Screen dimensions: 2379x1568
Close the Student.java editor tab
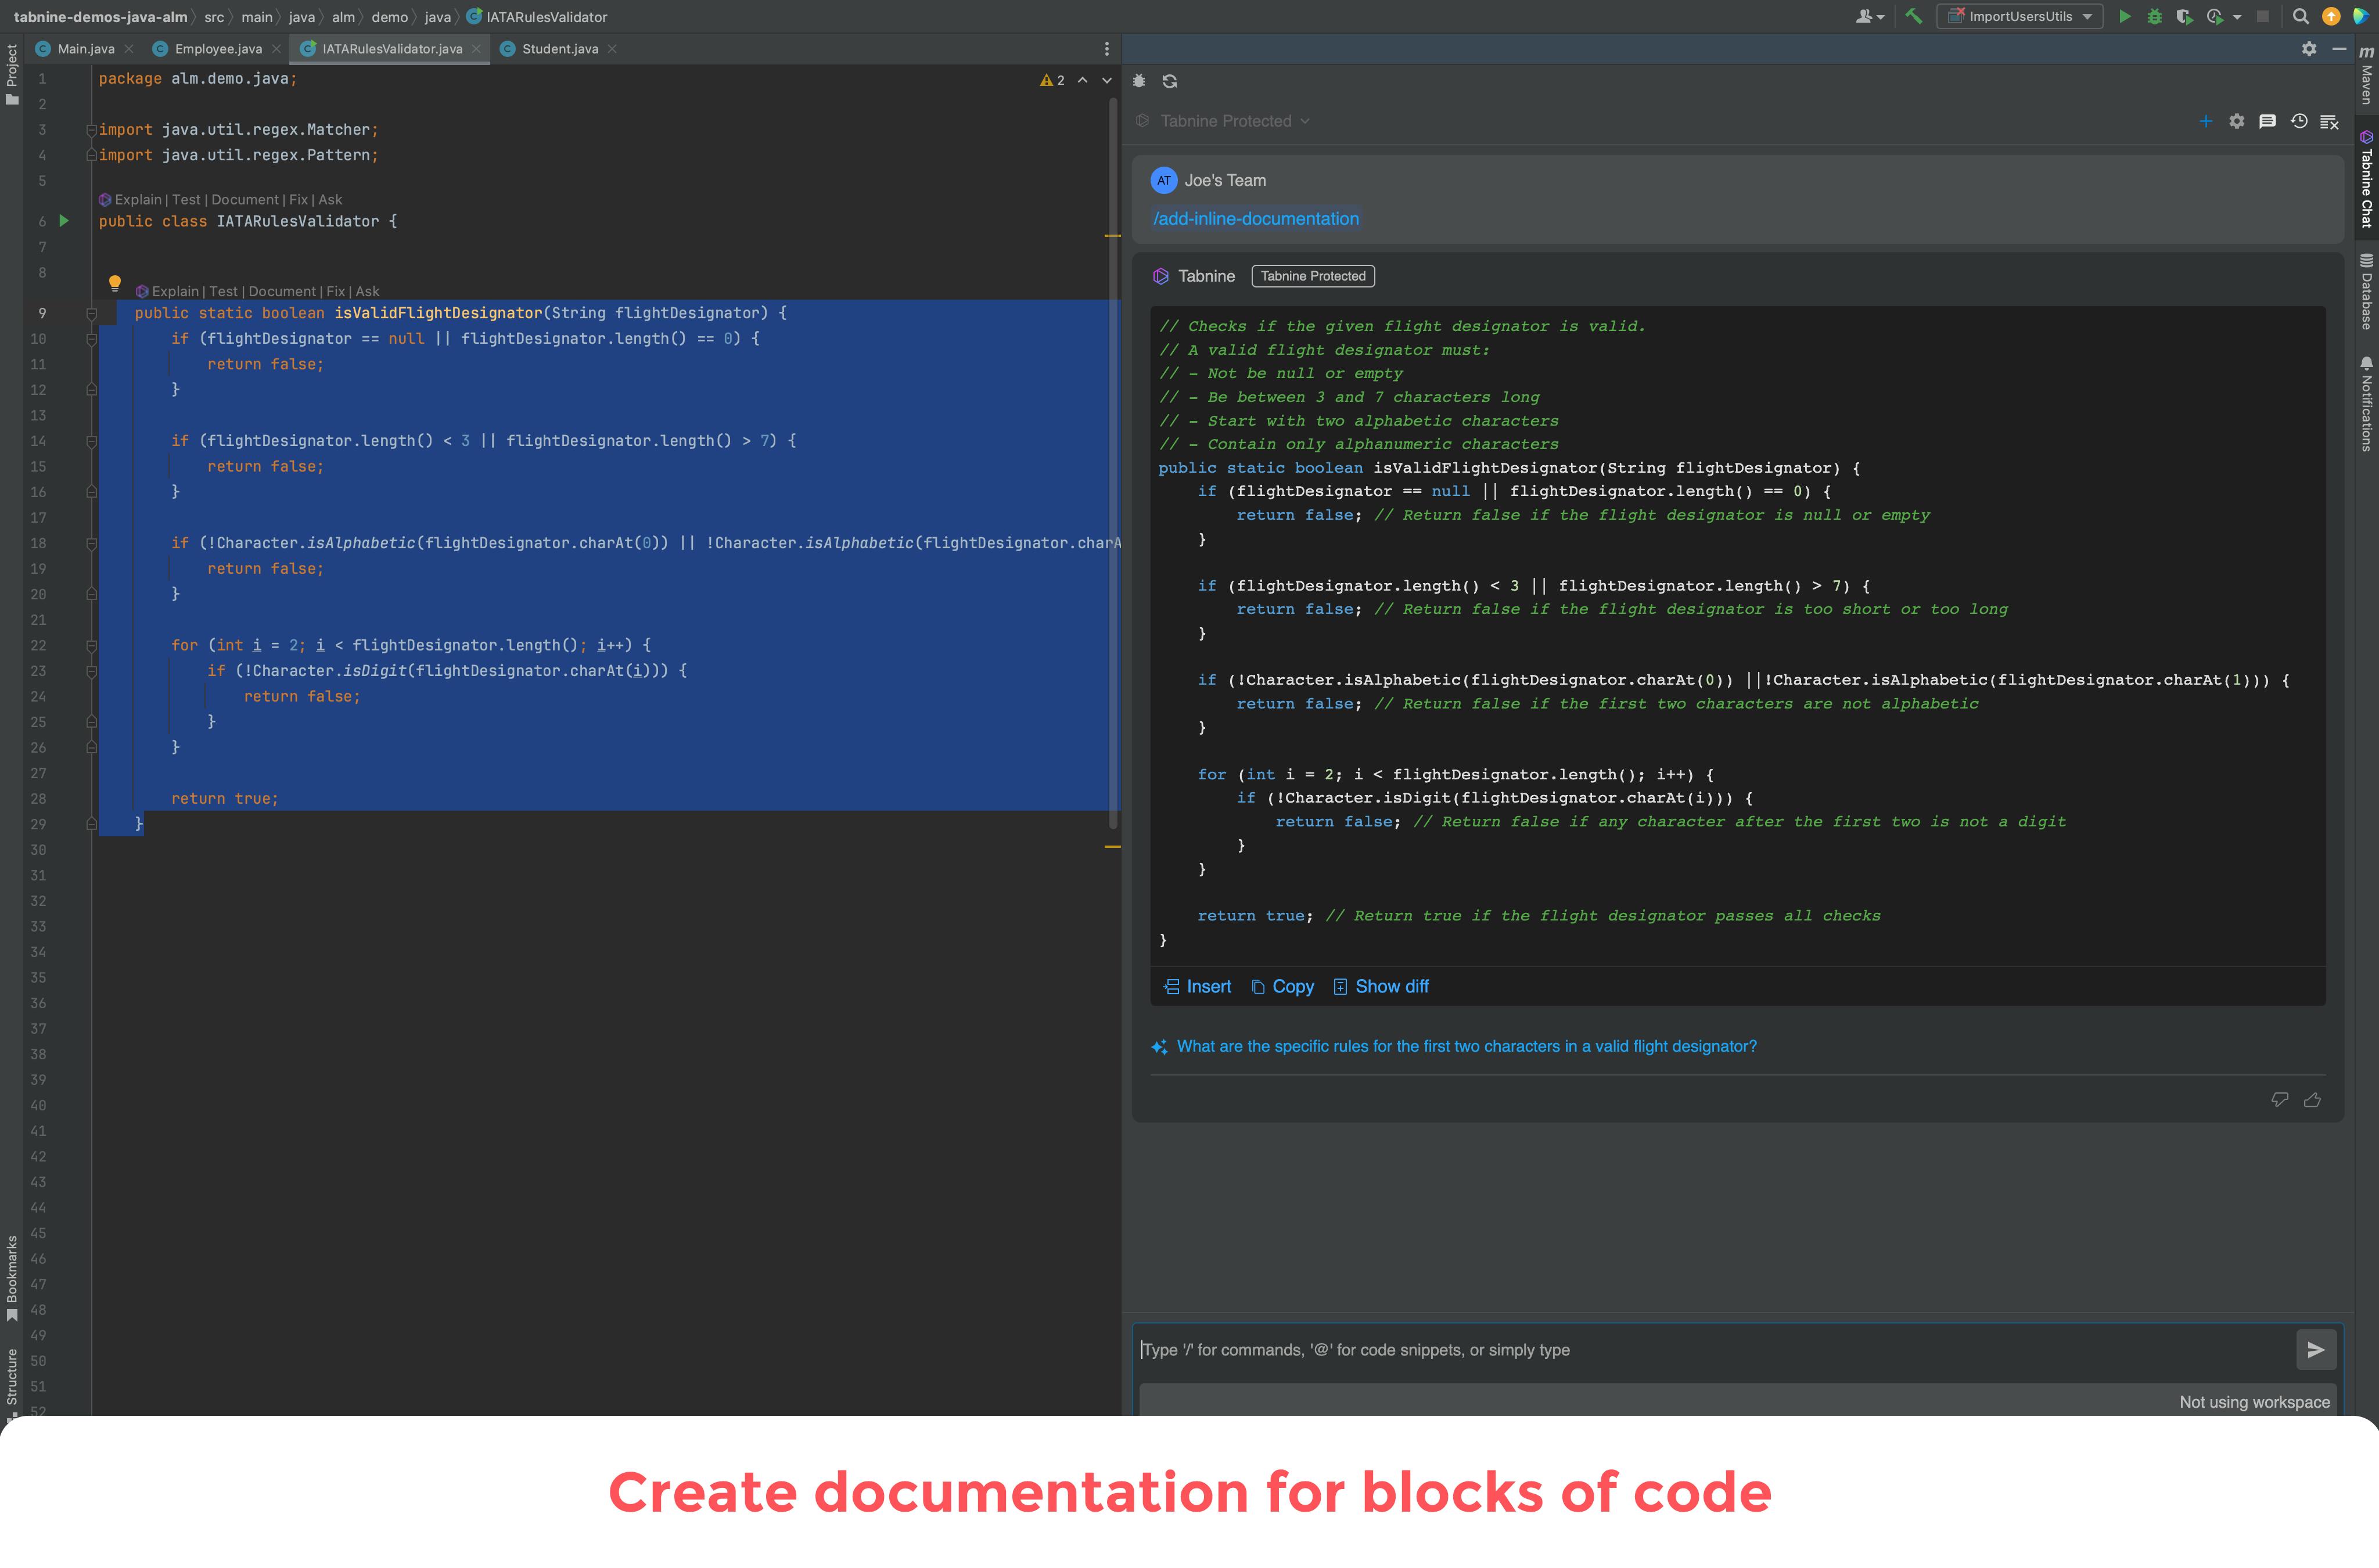(x=612, y=48)
